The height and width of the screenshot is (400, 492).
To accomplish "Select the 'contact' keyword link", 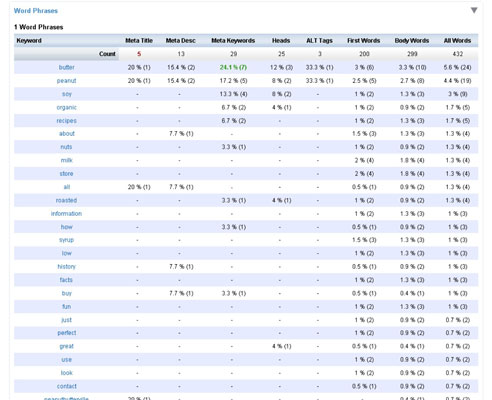I will (x=67, y=386).
